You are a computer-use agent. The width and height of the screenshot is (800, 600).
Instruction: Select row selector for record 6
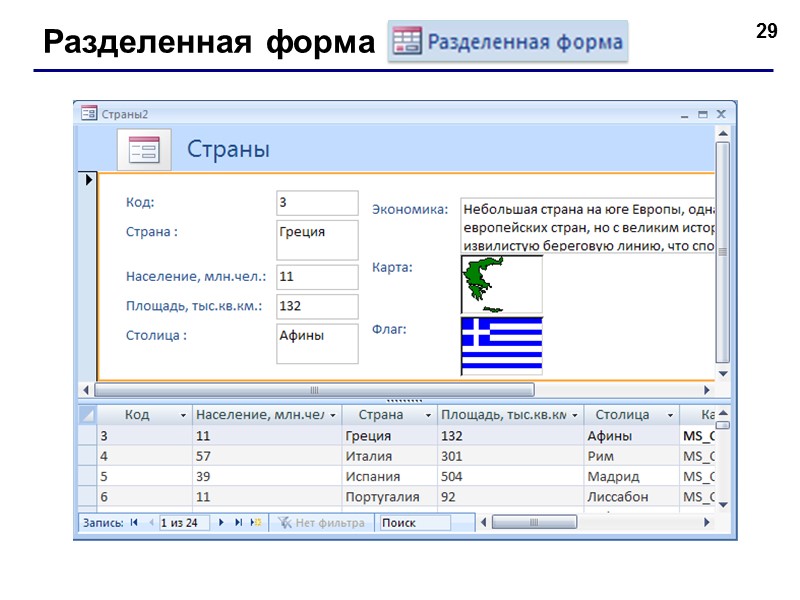tap(88, 497)
